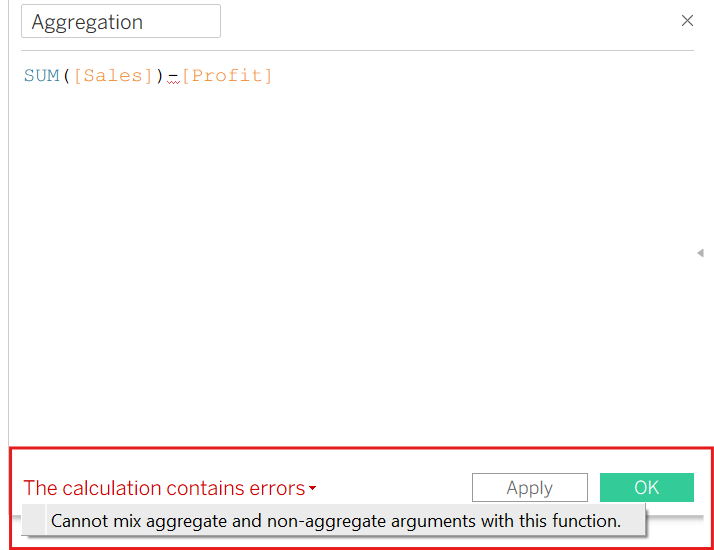Click the word "function" in the error tooltip
714x550 pixels.
click(x=586, y=521)
